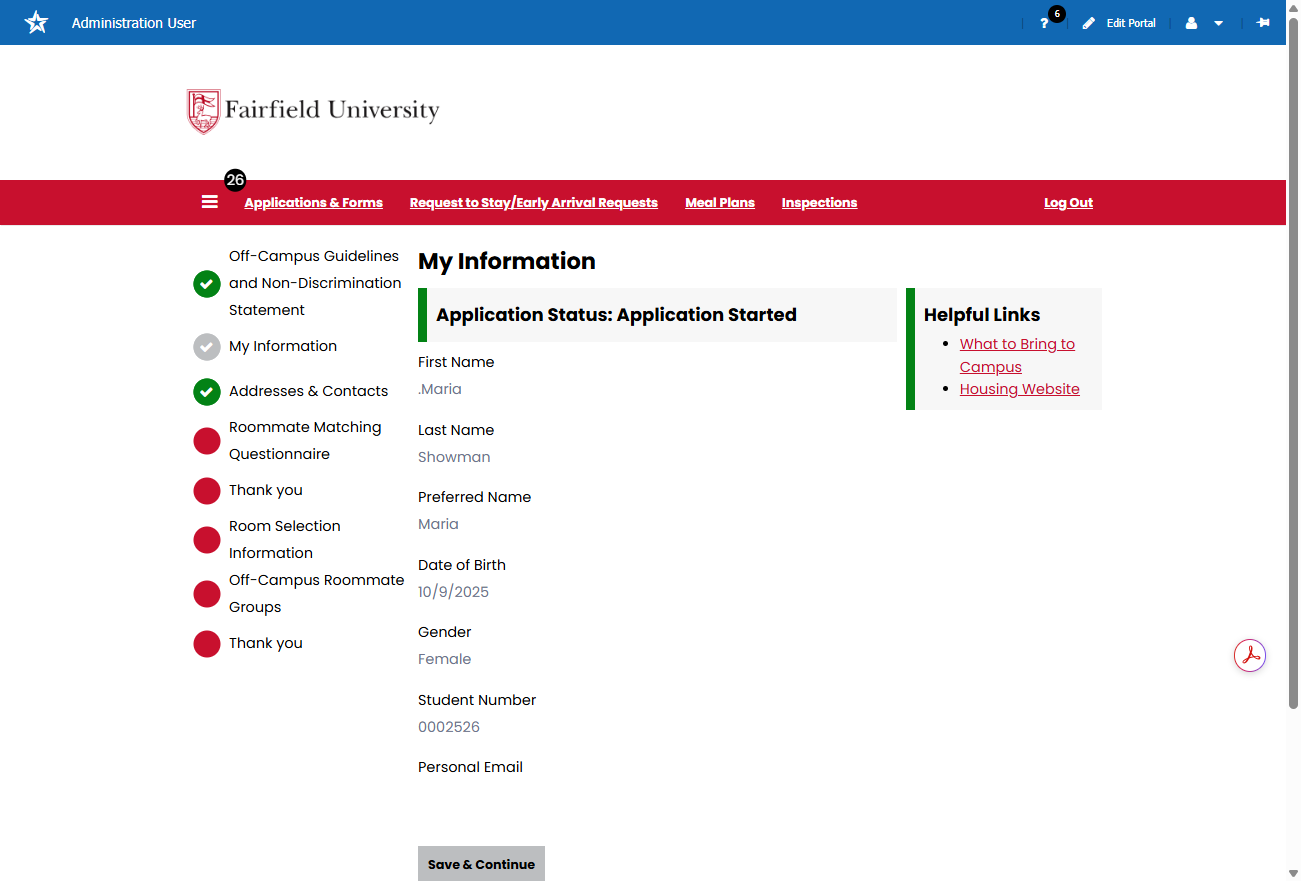This screenshot has width=1301, height=881.
Task: Click the Log Out link
Action: [x=1068, y=202]
